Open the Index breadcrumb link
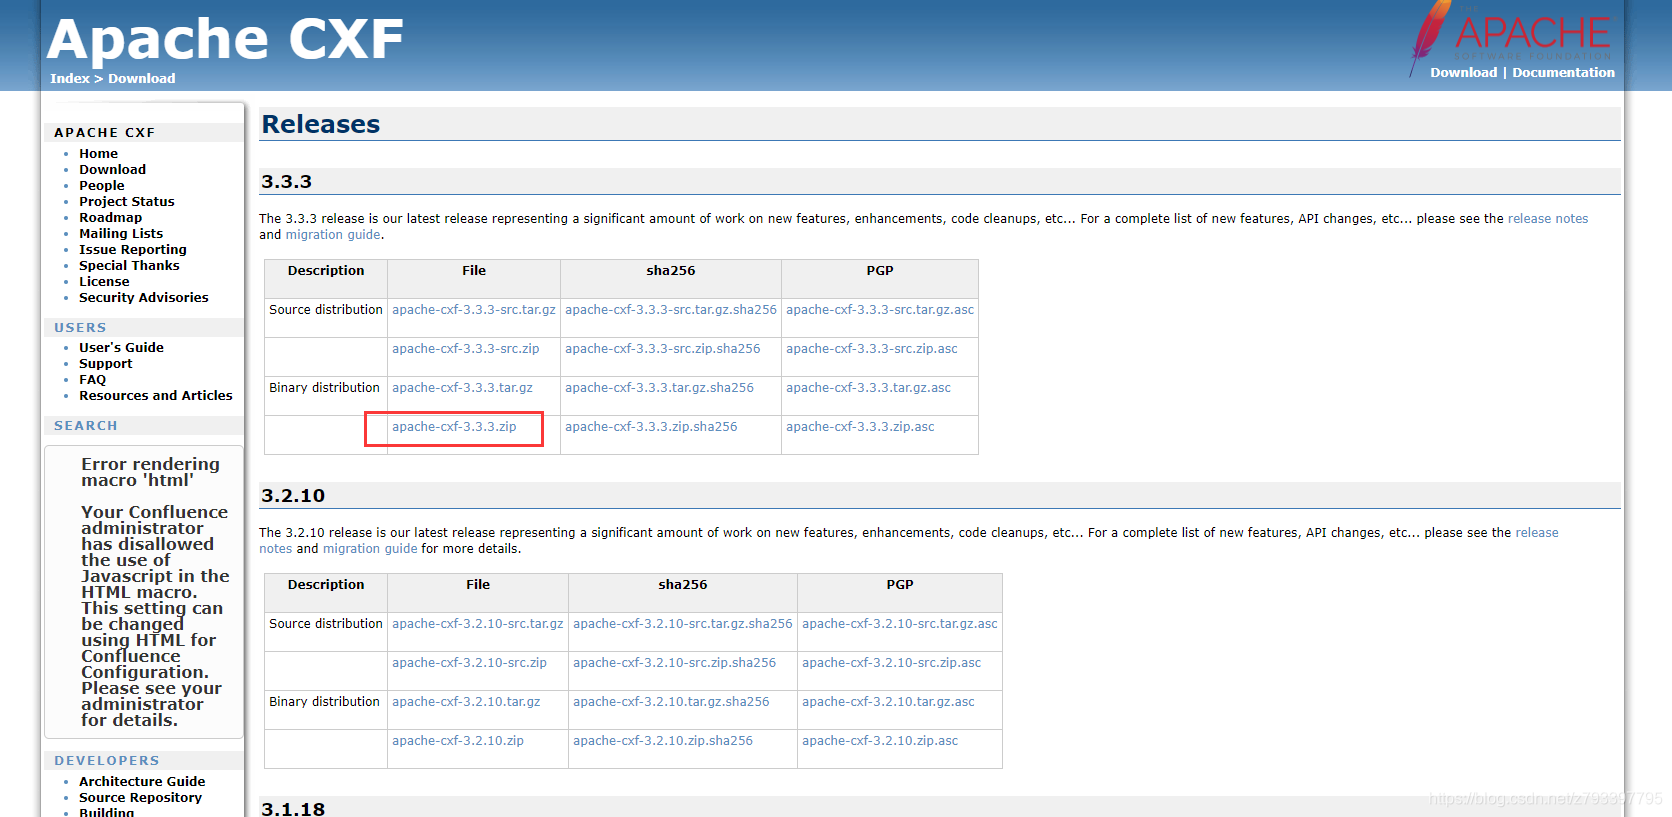The image size is (1672, 817). tap(70, 78)
